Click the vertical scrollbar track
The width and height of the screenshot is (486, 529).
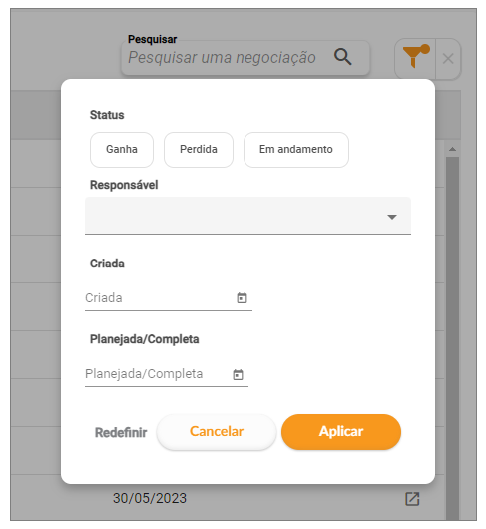coord(452,337)
